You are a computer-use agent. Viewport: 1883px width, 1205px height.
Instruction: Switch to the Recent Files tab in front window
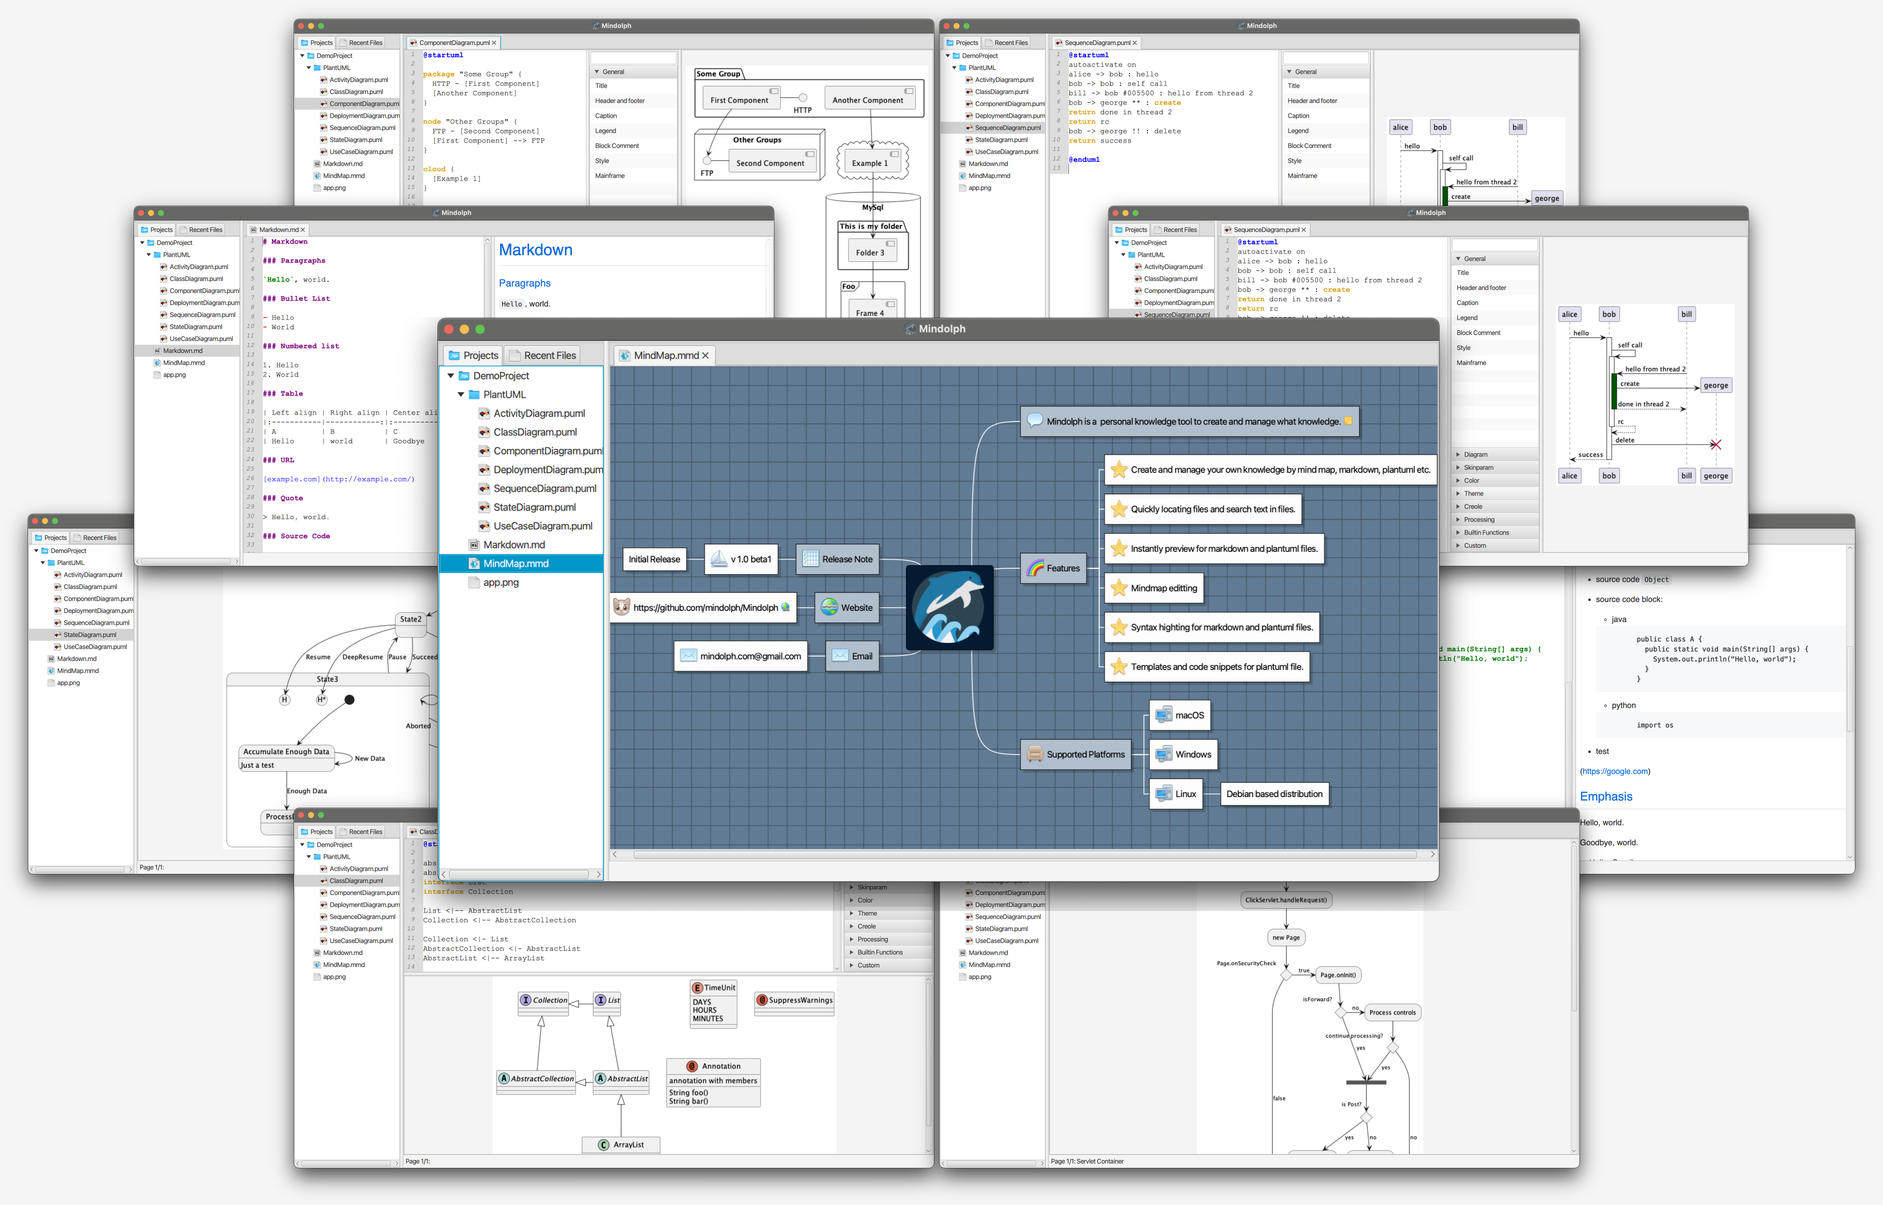(543, 355)
